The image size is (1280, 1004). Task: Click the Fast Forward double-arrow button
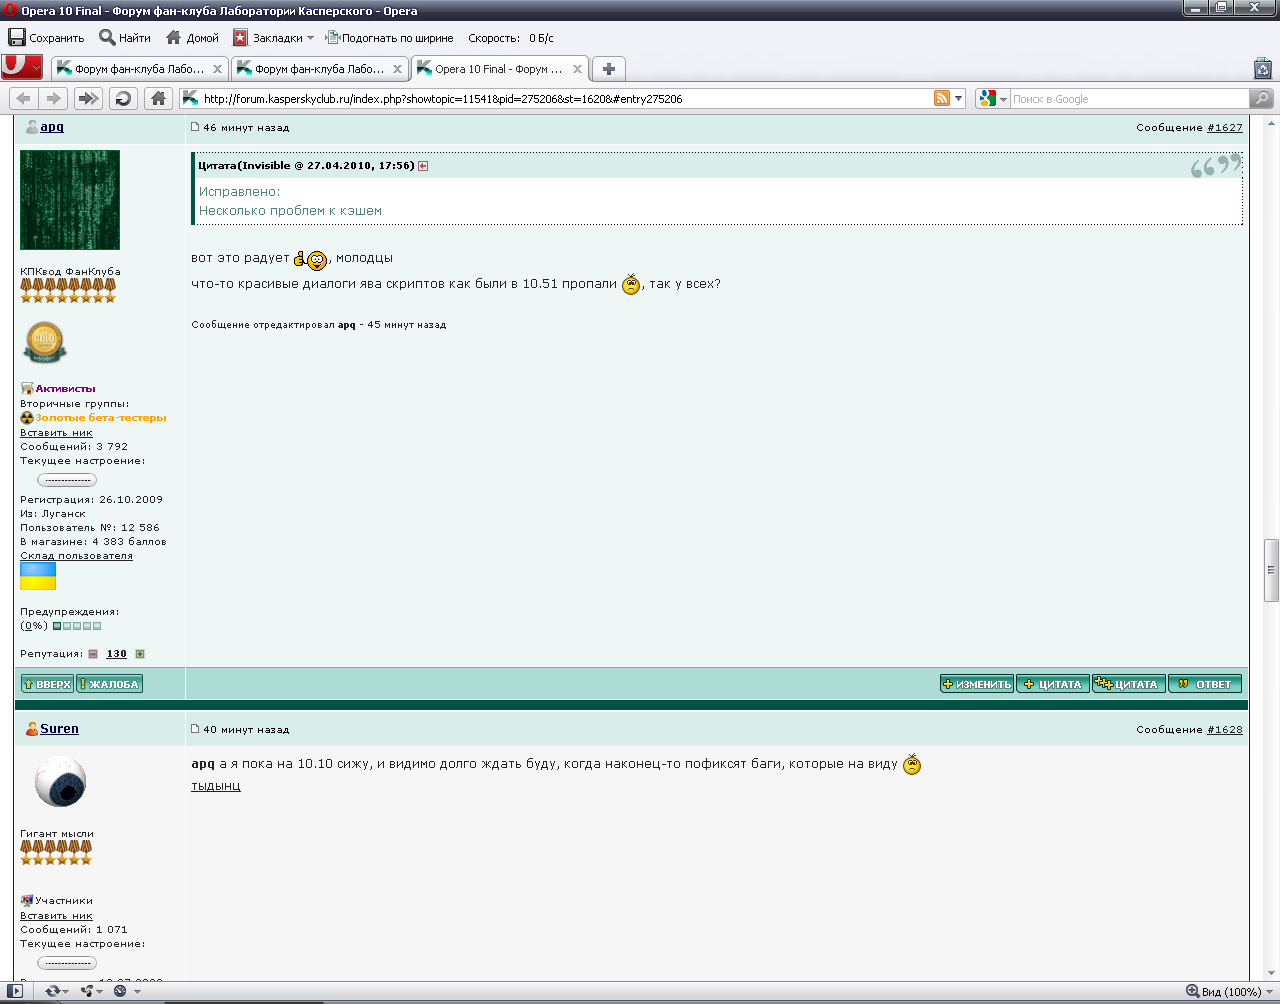88,98
